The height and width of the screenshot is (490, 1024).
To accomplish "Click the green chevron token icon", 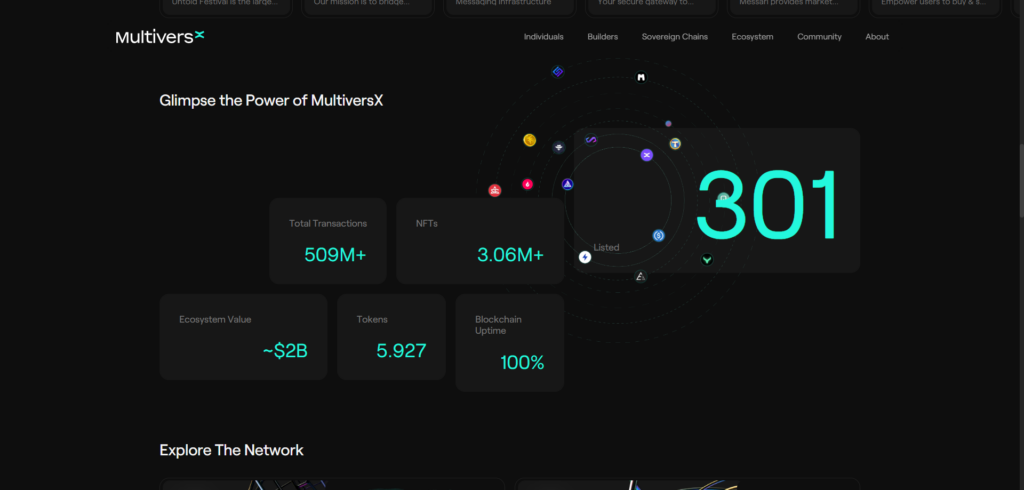I will (x=707, y=259).
